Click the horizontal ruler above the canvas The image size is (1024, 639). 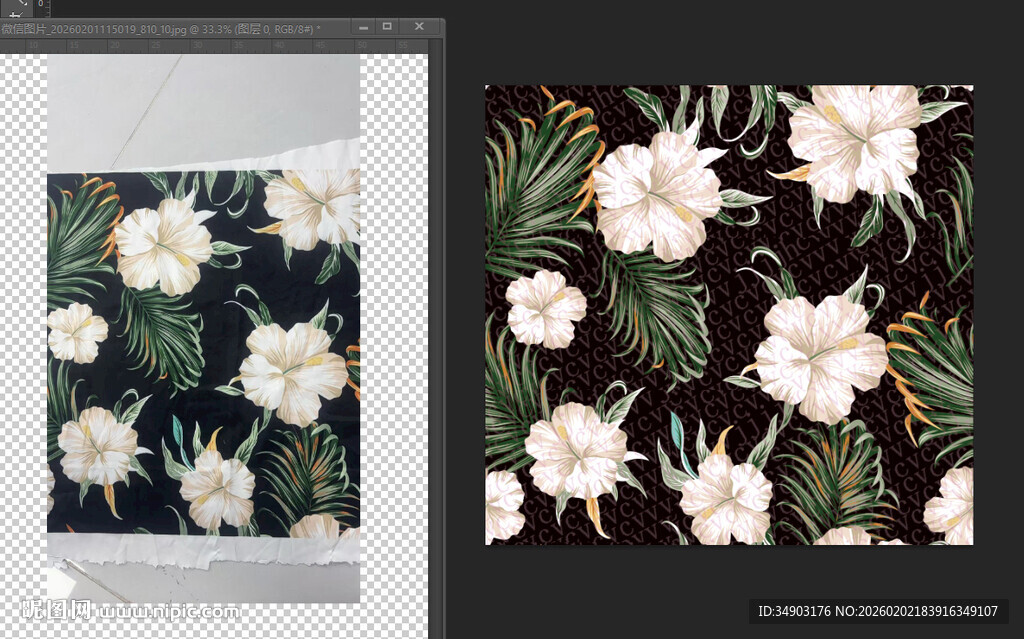click(x=200, y=46)
